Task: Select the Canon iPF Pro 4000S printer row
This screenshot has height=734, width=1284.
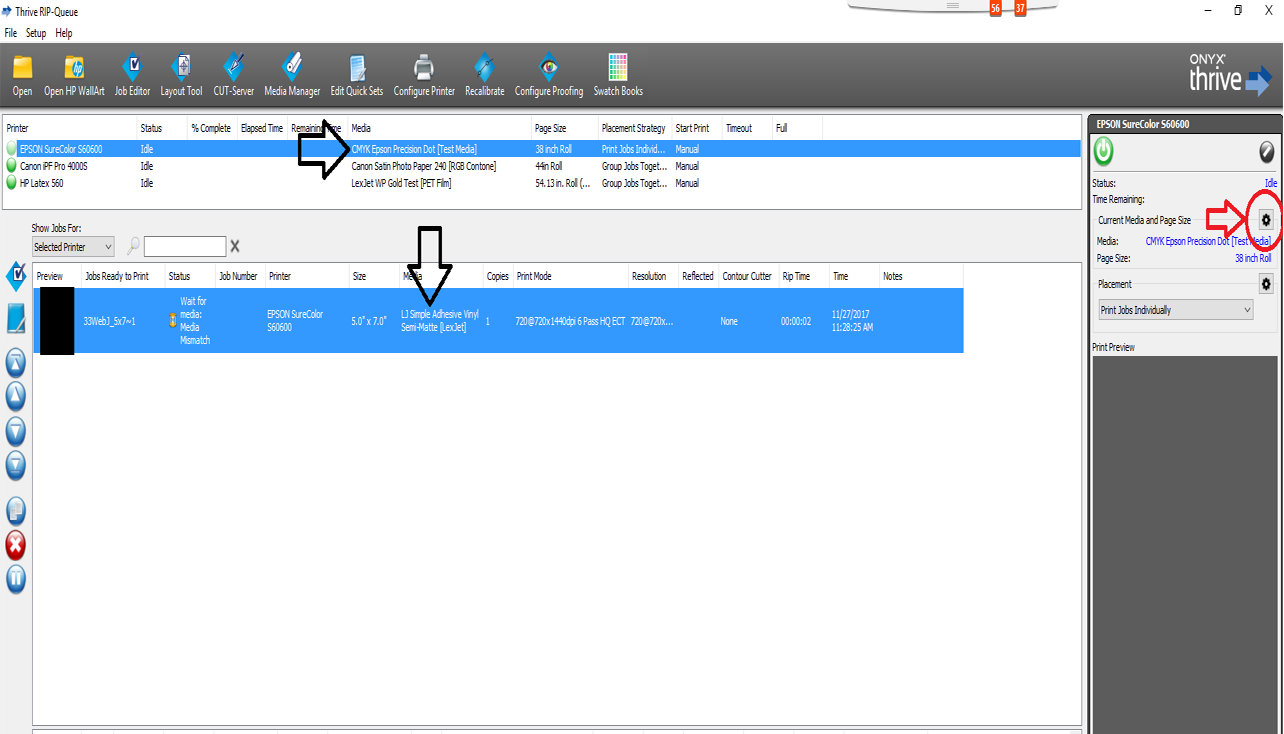Action: [541, 166]
